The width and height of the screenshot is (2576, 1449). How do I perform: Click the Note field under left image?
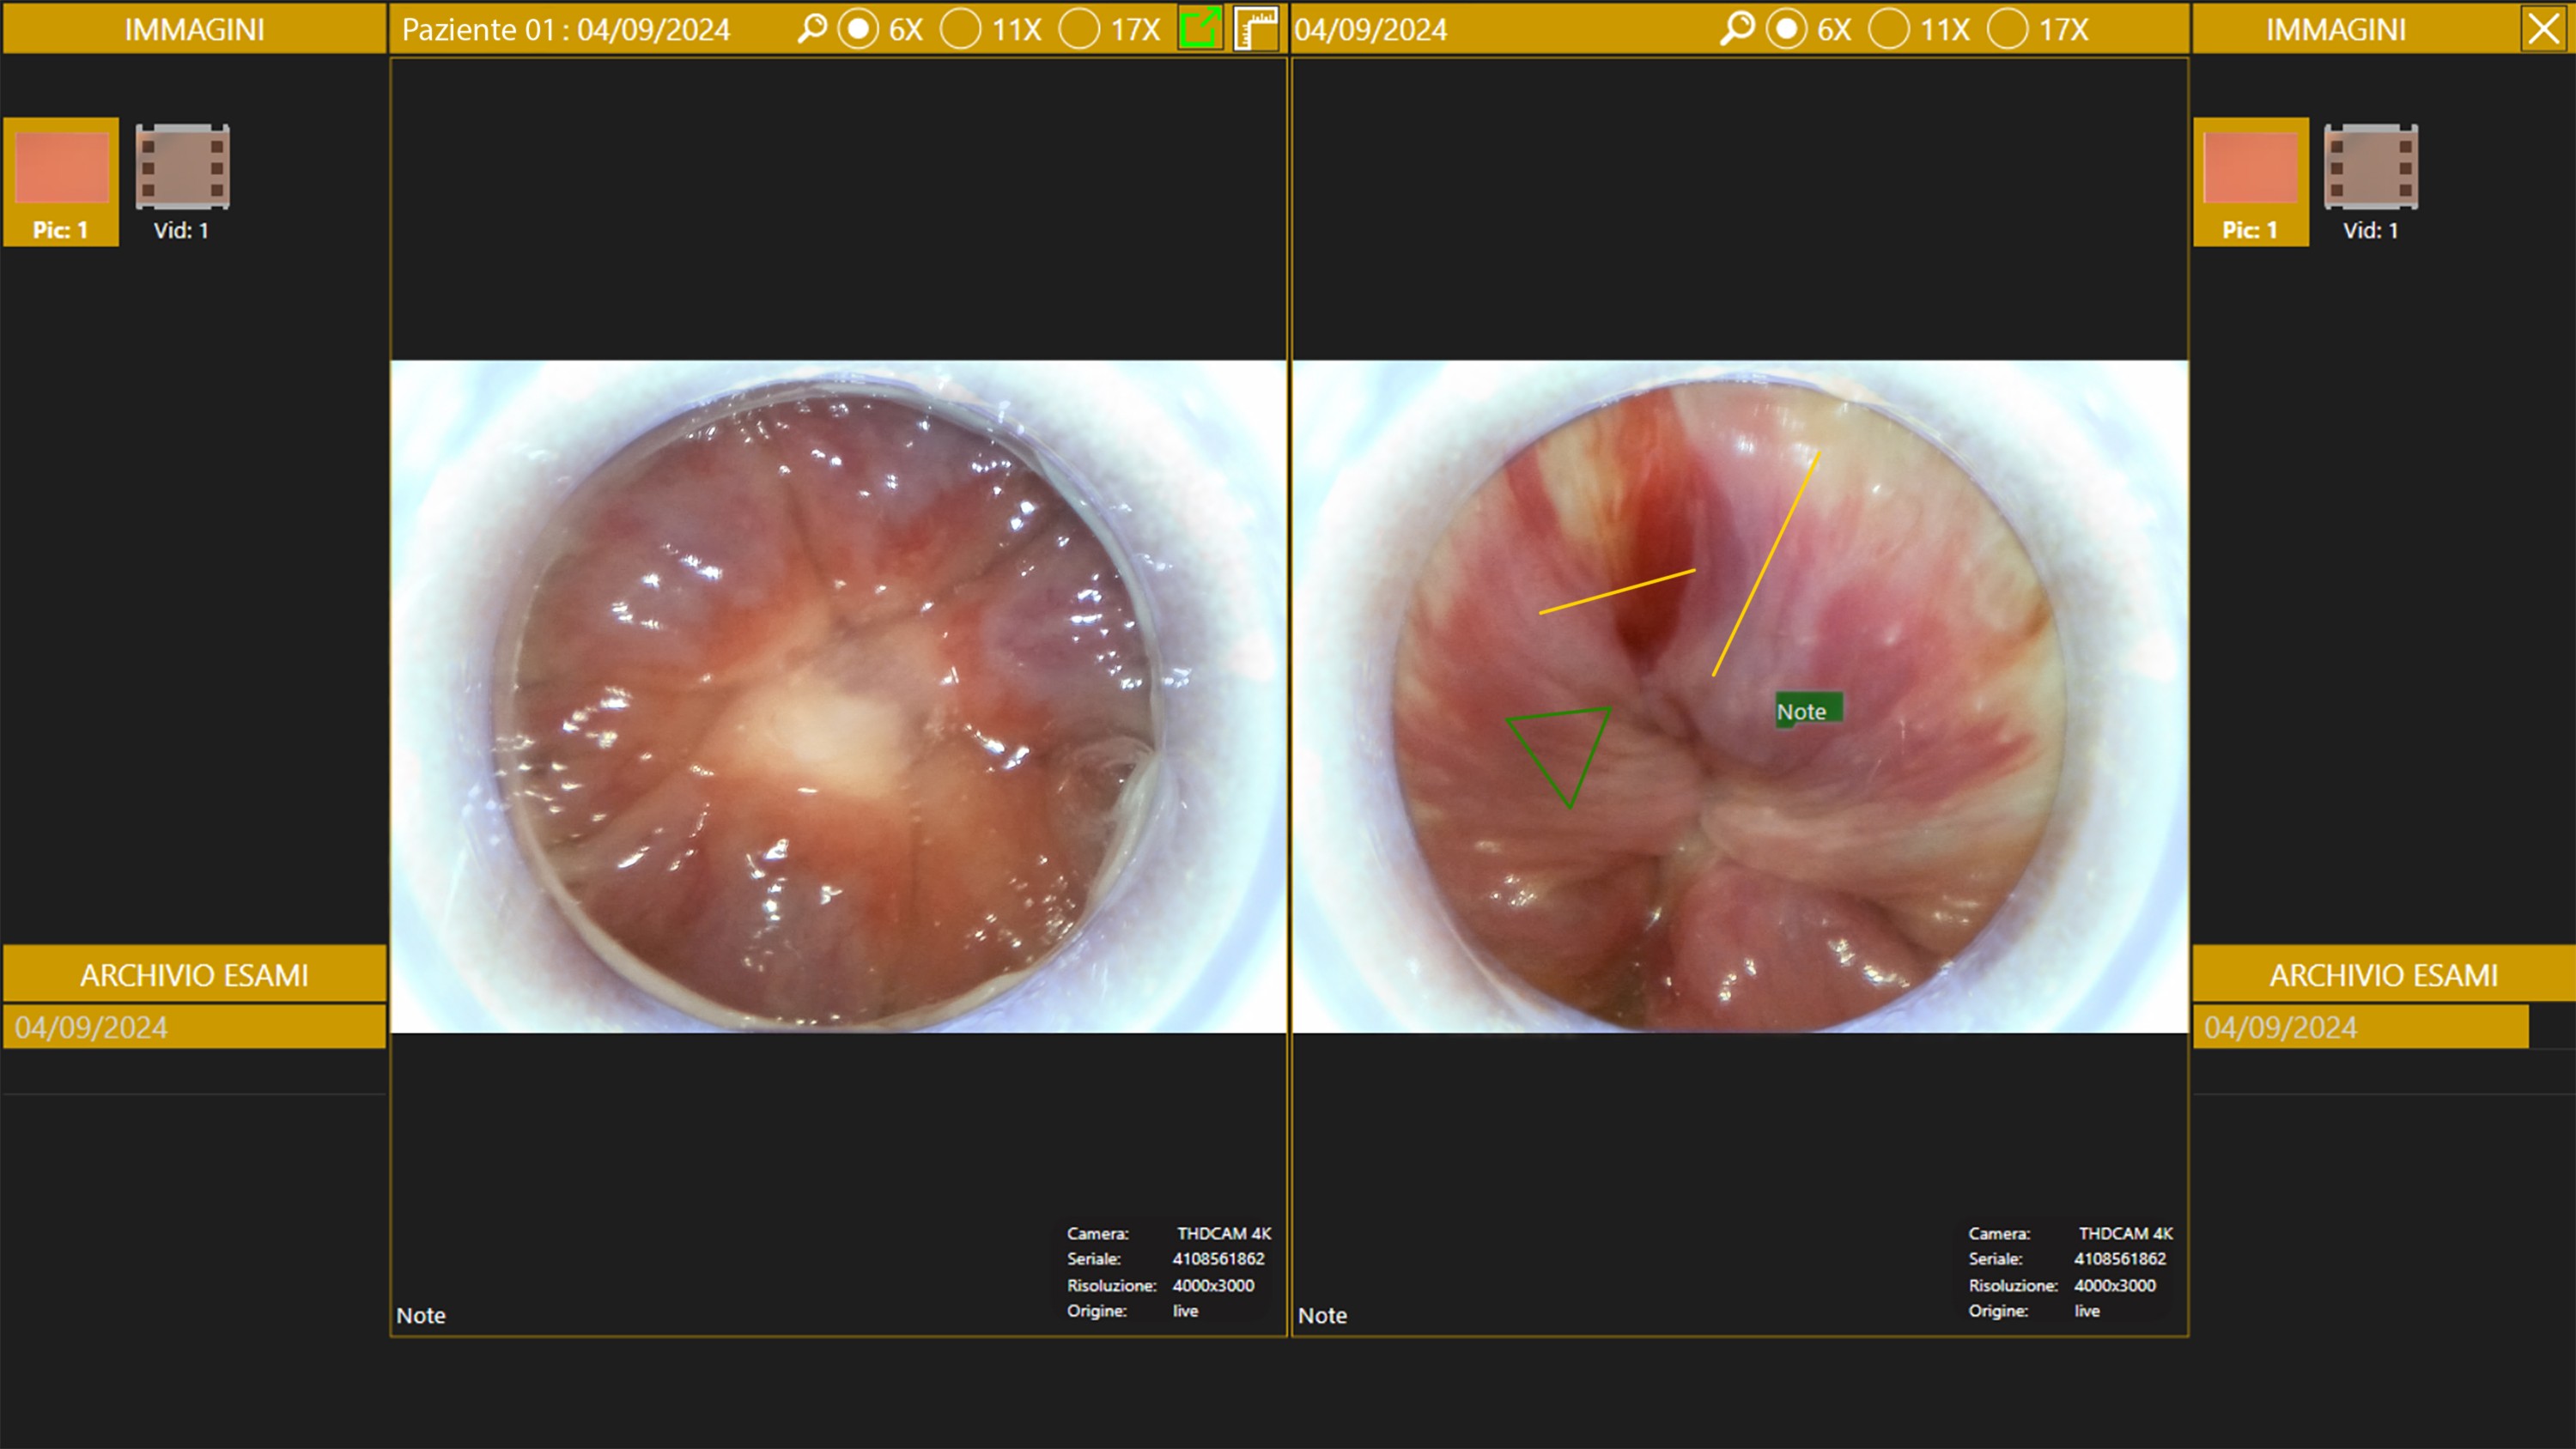click(421, 1315)
